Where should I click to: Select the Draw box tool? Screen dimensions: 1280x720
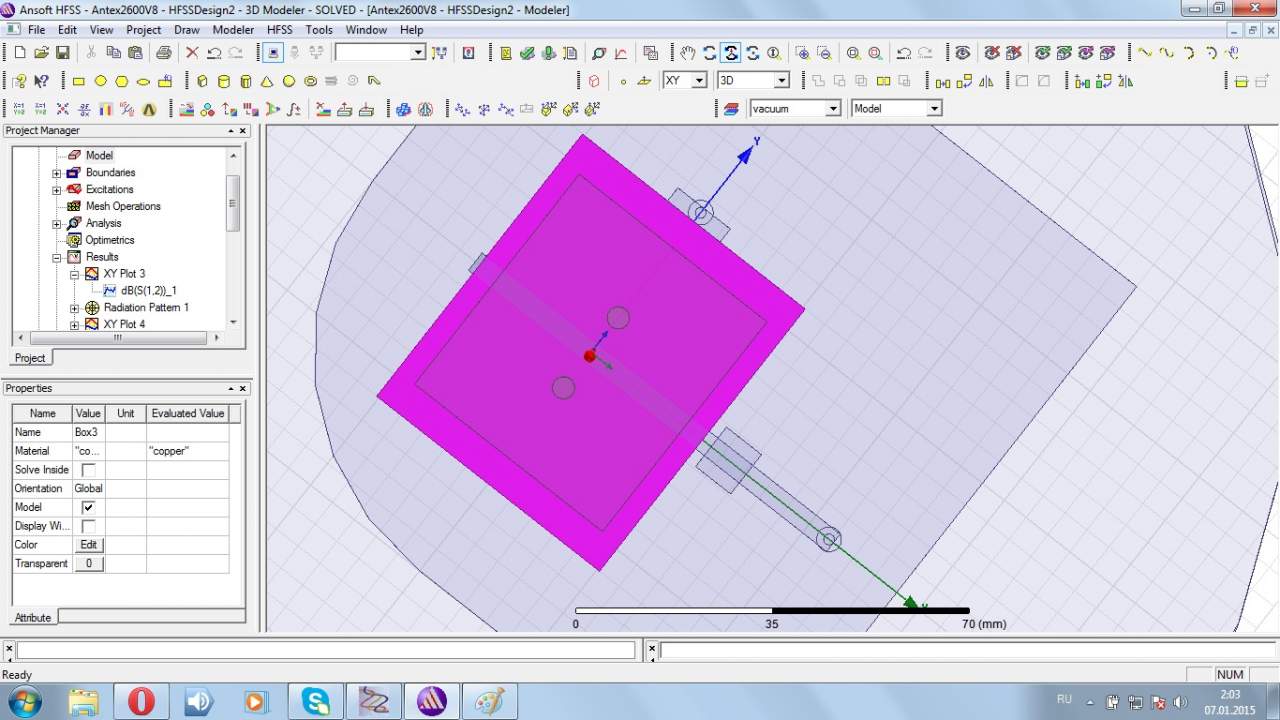[201, 81]
